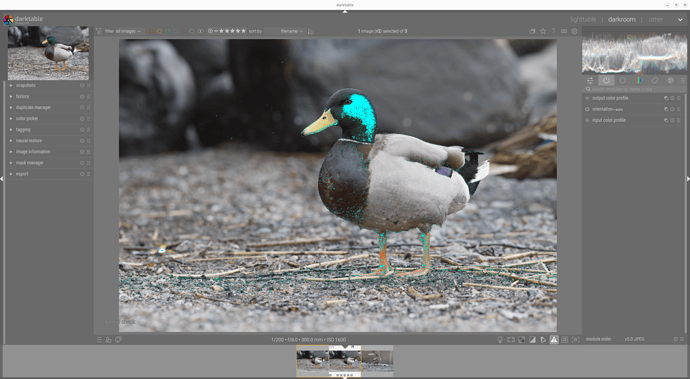Open the context help question mark
Viewport: 690px width, 379px height.
[x=553, y=31]
